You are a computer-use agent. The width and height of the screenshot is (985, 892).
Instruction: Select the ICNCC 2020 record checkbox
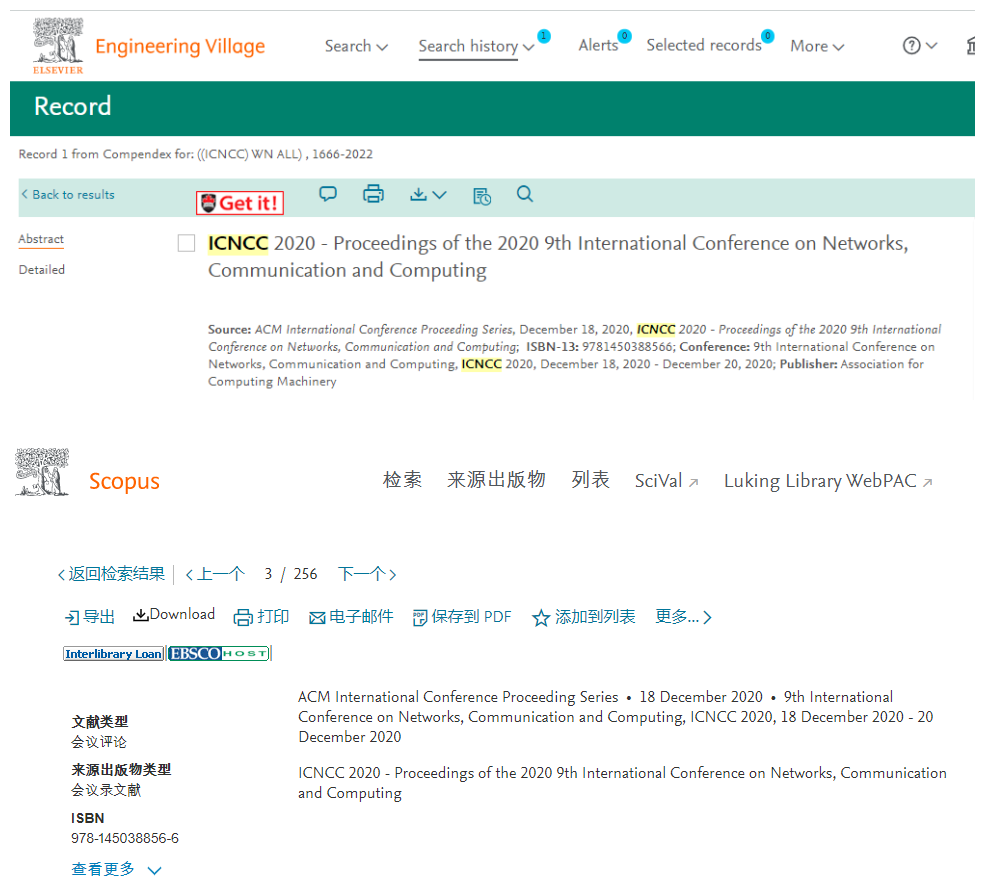point(187,243)
